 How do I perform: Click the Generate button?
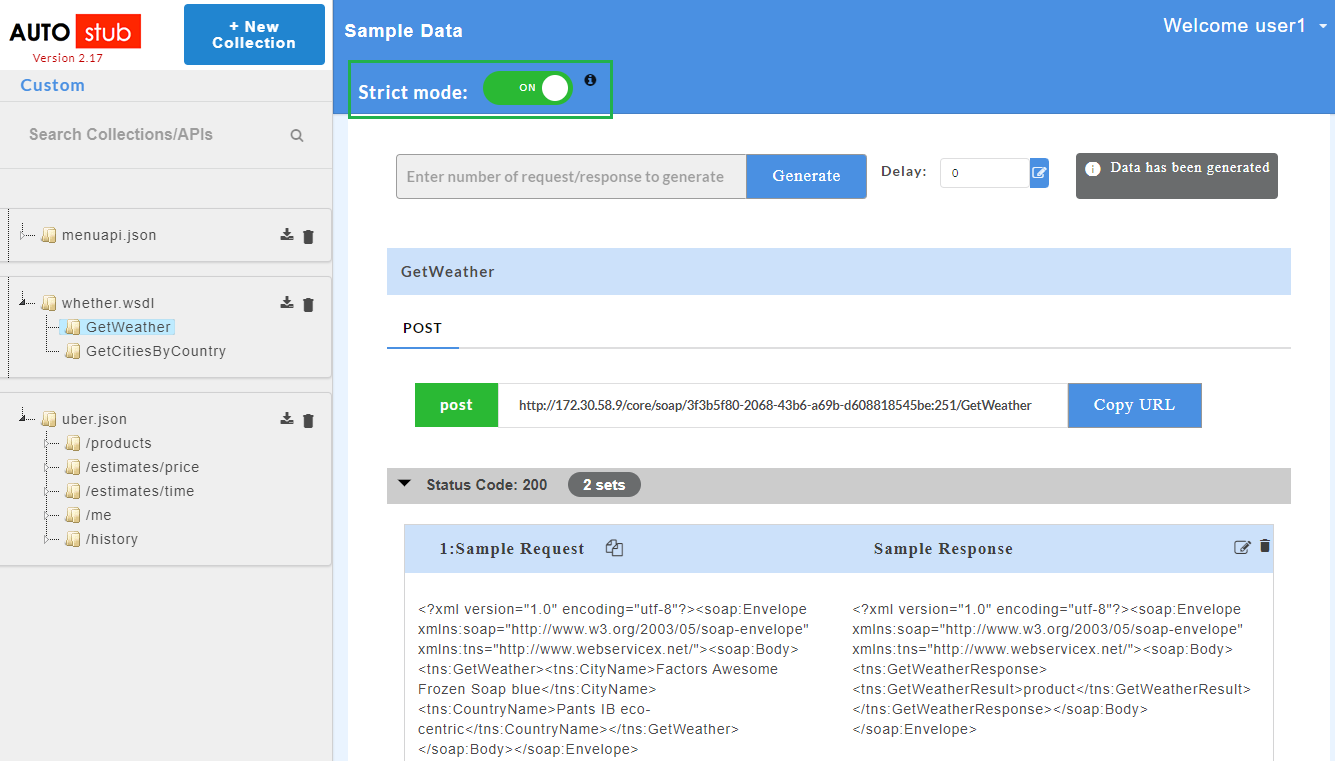tap(806, 176)
